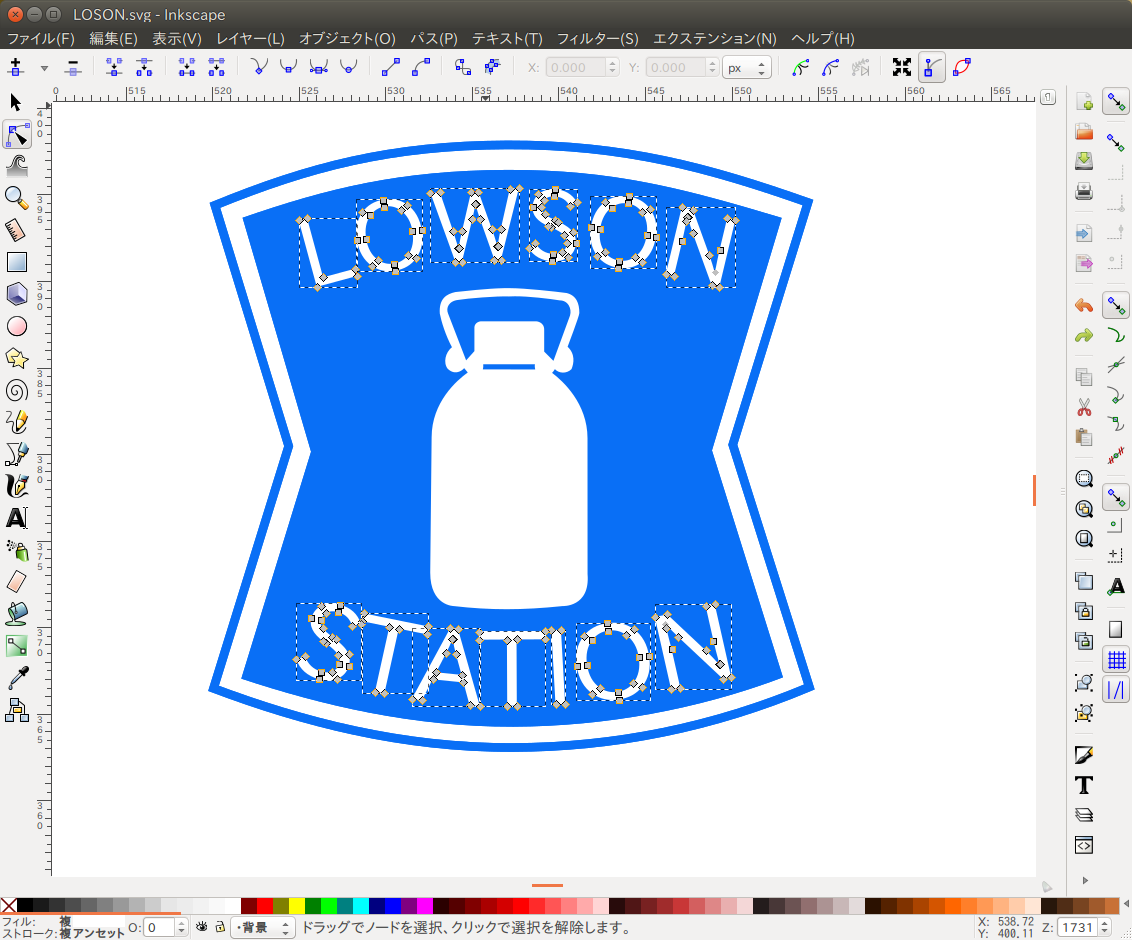Click the Print document icon
This screenshot has width=1132, height=940.
(x=1084, y=191)
